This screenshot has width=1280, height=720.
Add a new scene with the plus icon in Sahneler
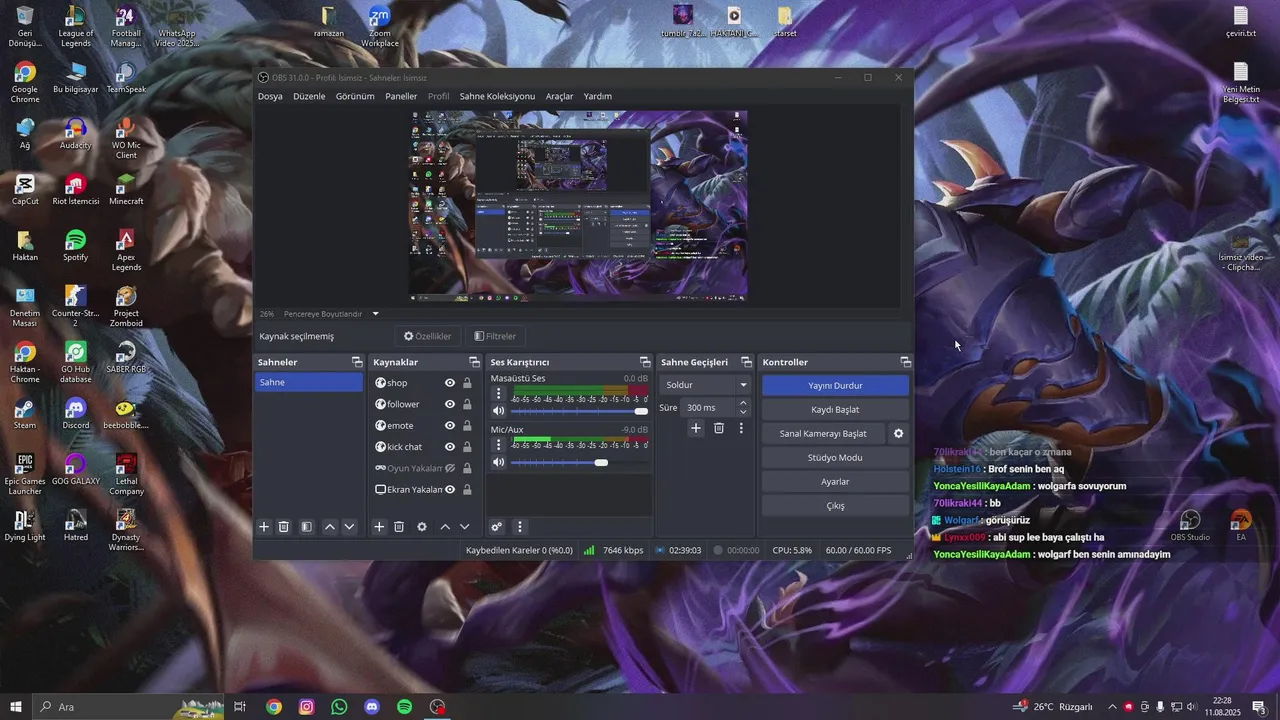(x=264, y=527)
